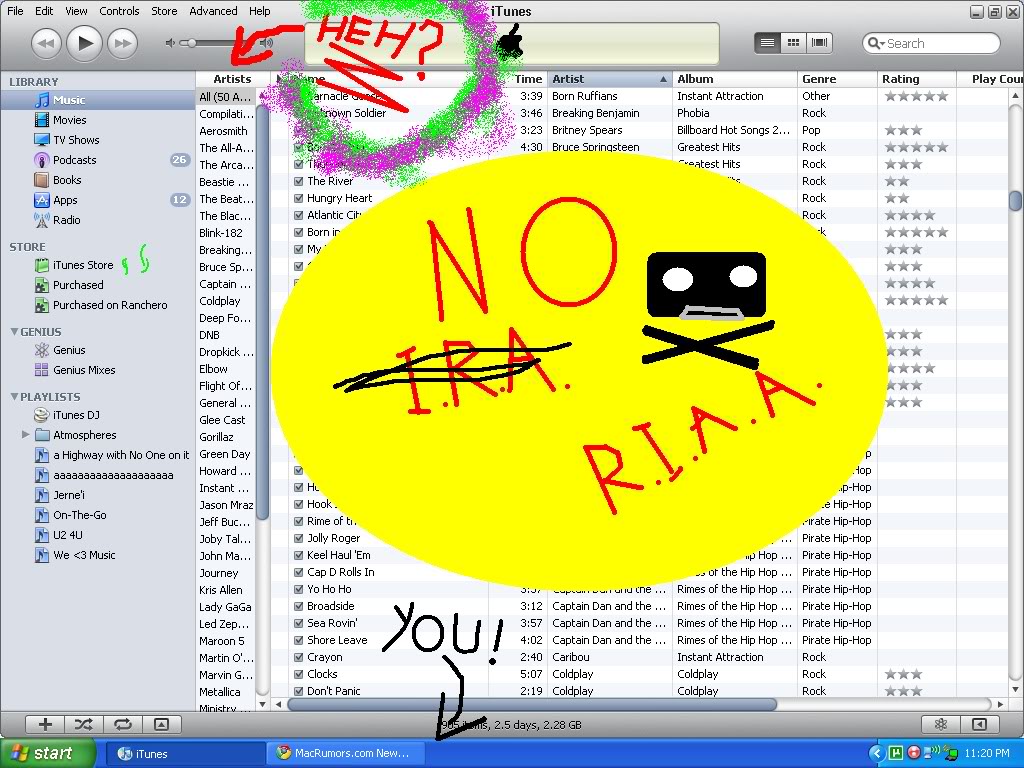Toggle repeat mode
This screenshot has height=768, width=1024.
click(x=123, y=724)
